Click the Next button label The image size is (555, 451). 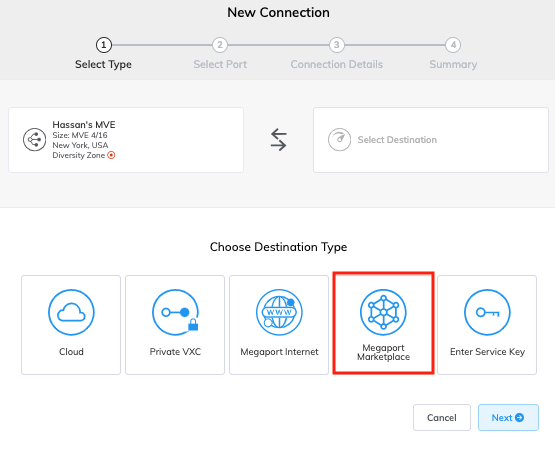[502, 418]
